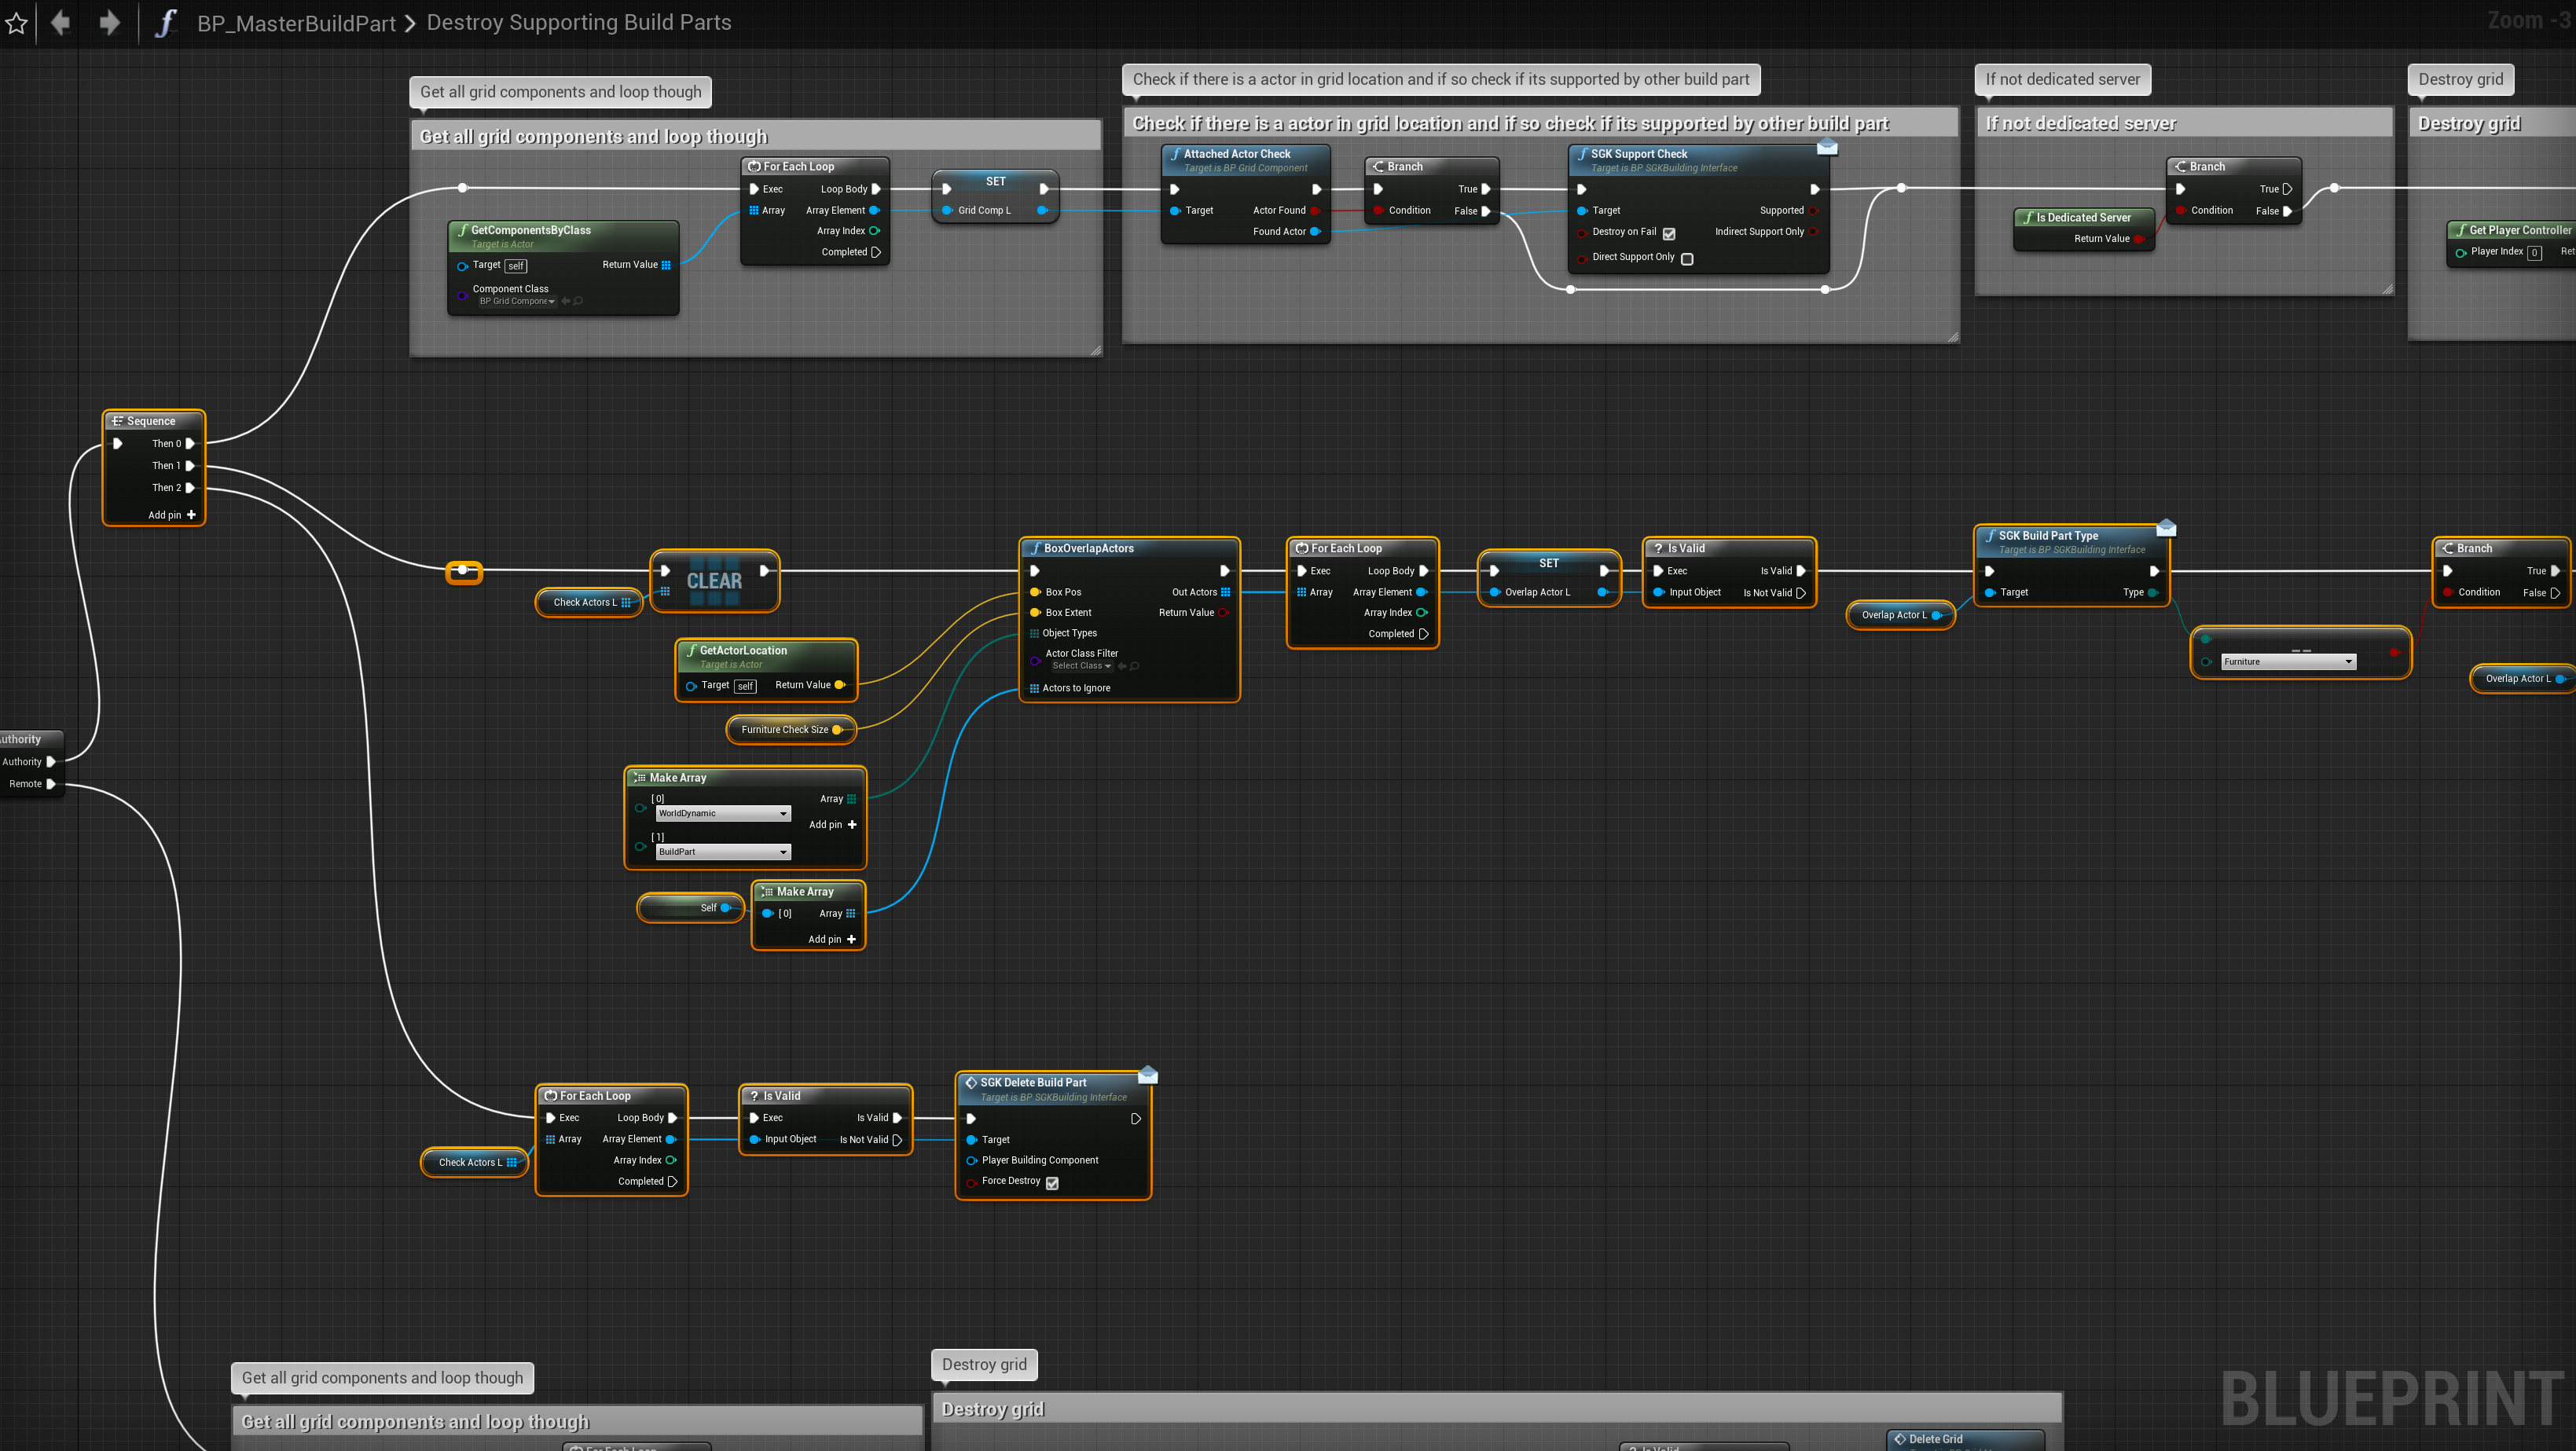Click Destroy Supporting Build Parts breadcrumb

tap(578, 22)
